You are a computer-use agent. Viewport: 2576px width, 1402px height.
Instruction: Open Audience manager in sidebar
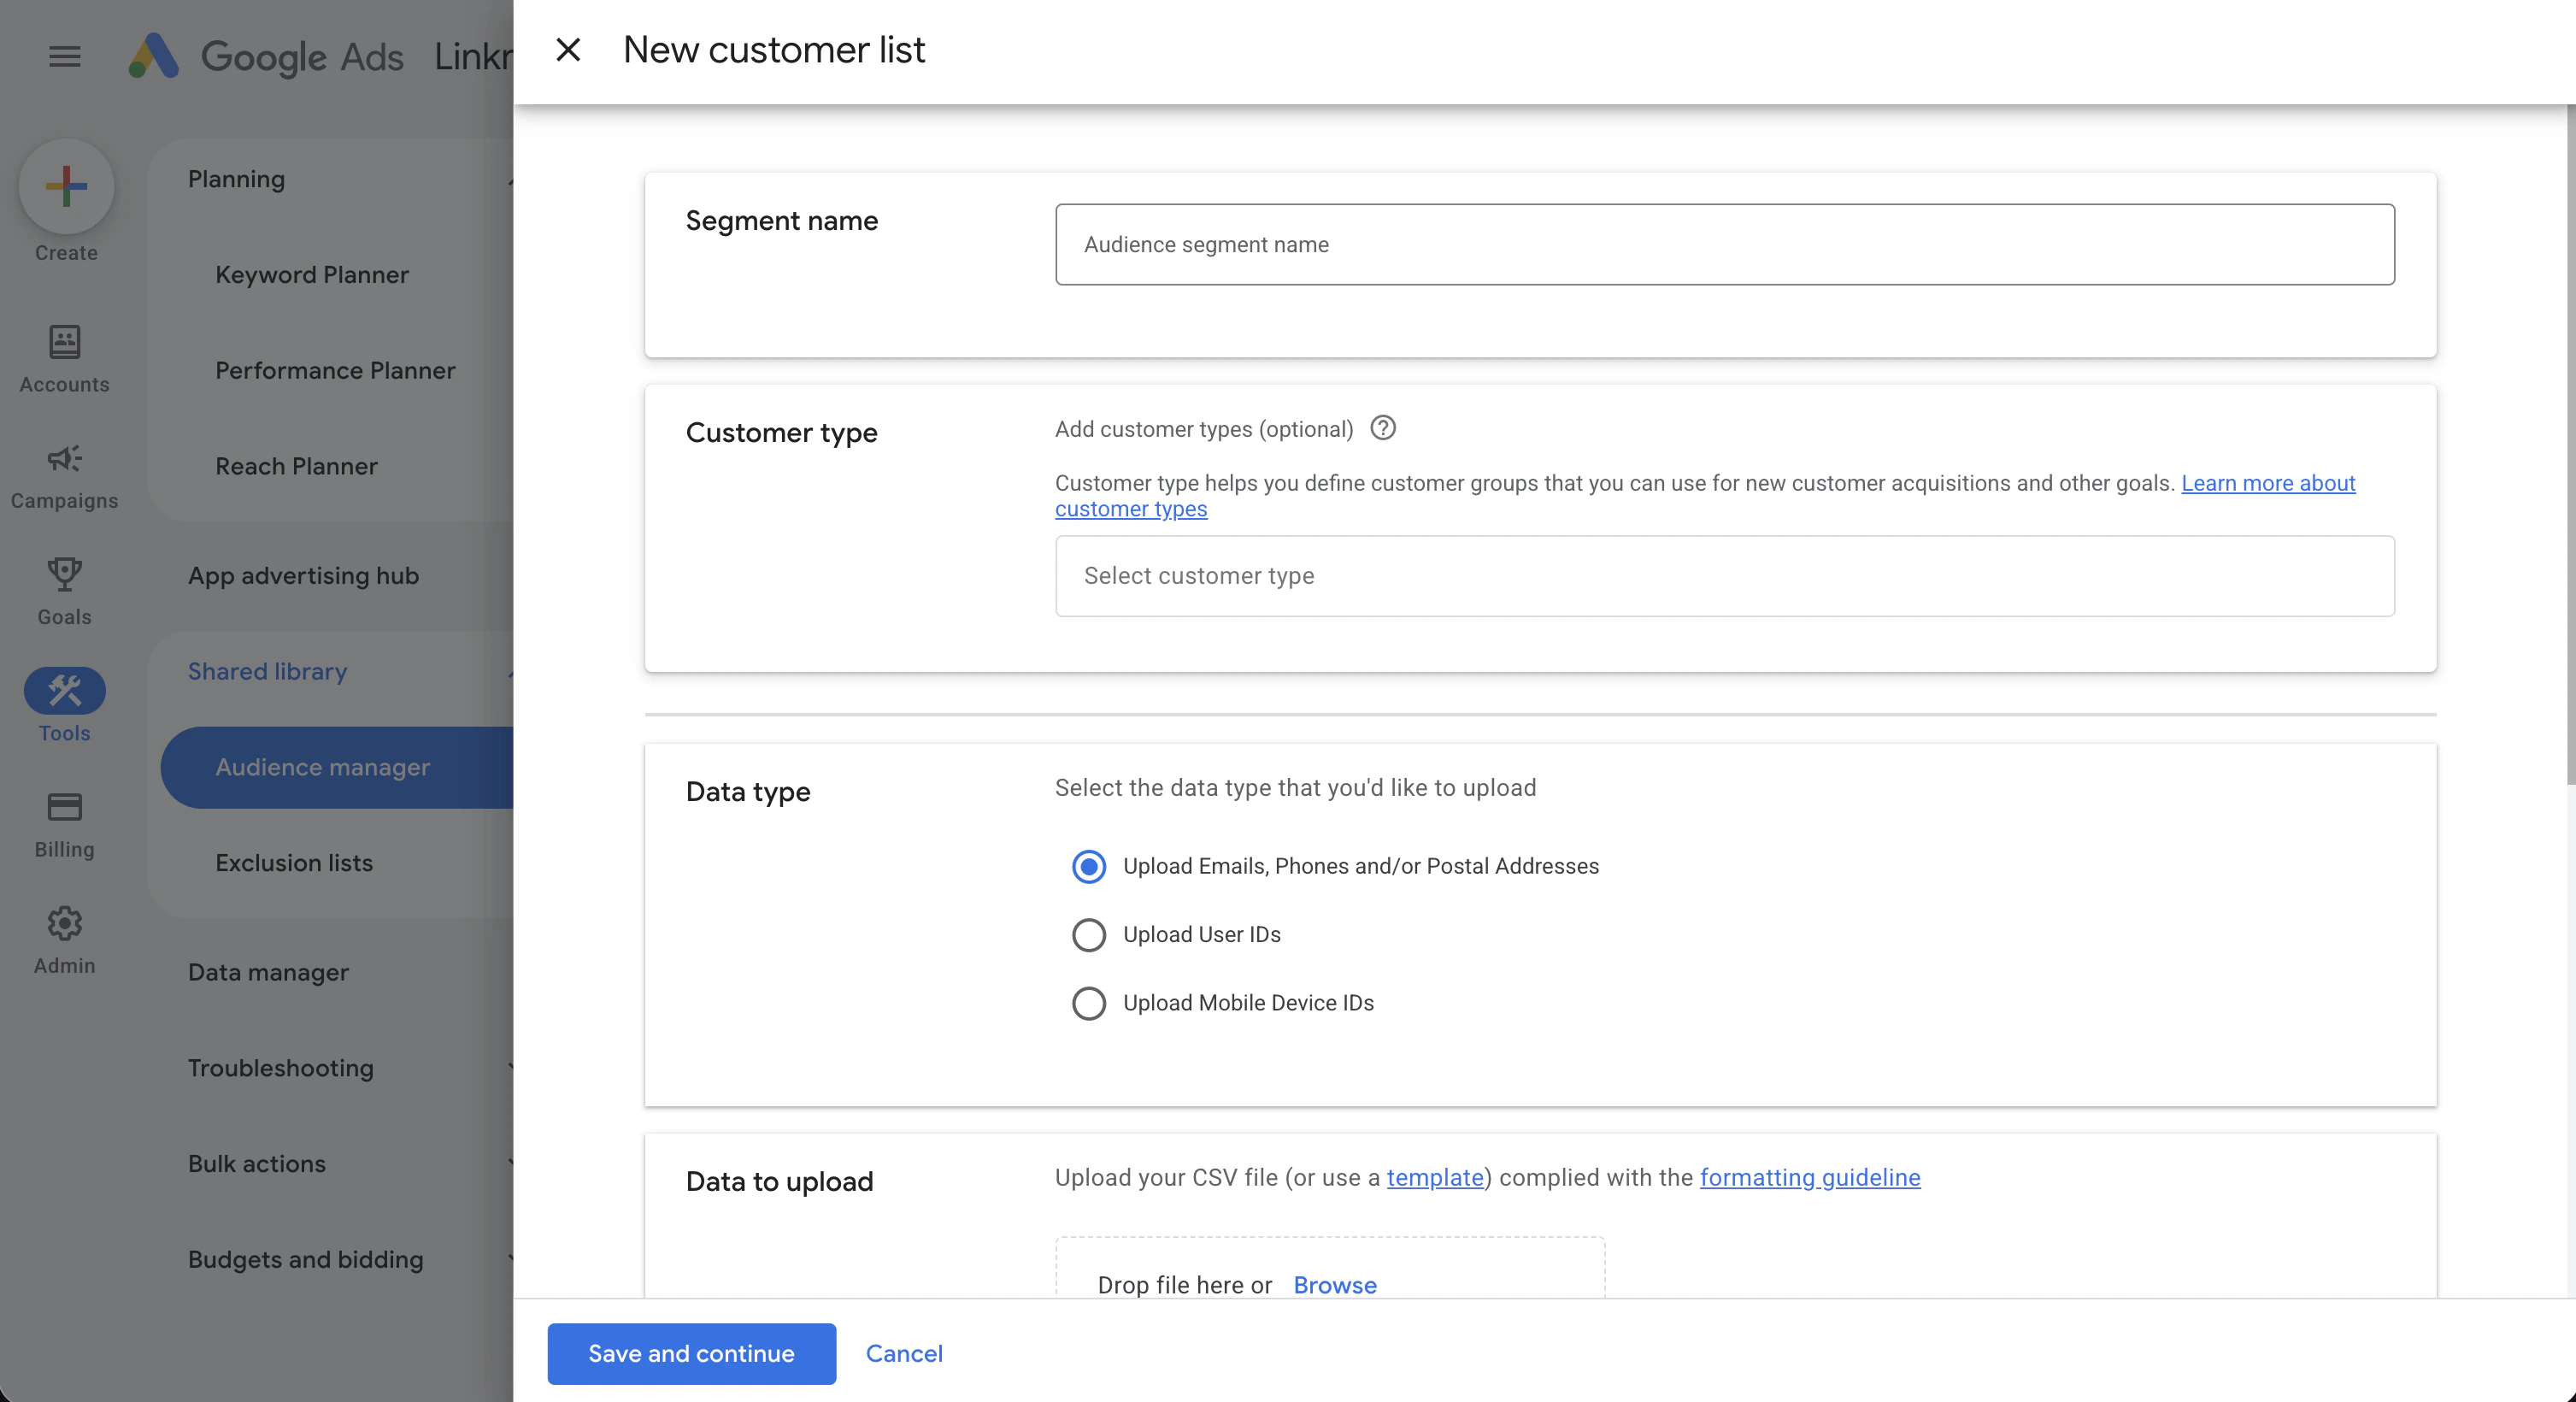point(322,767)
